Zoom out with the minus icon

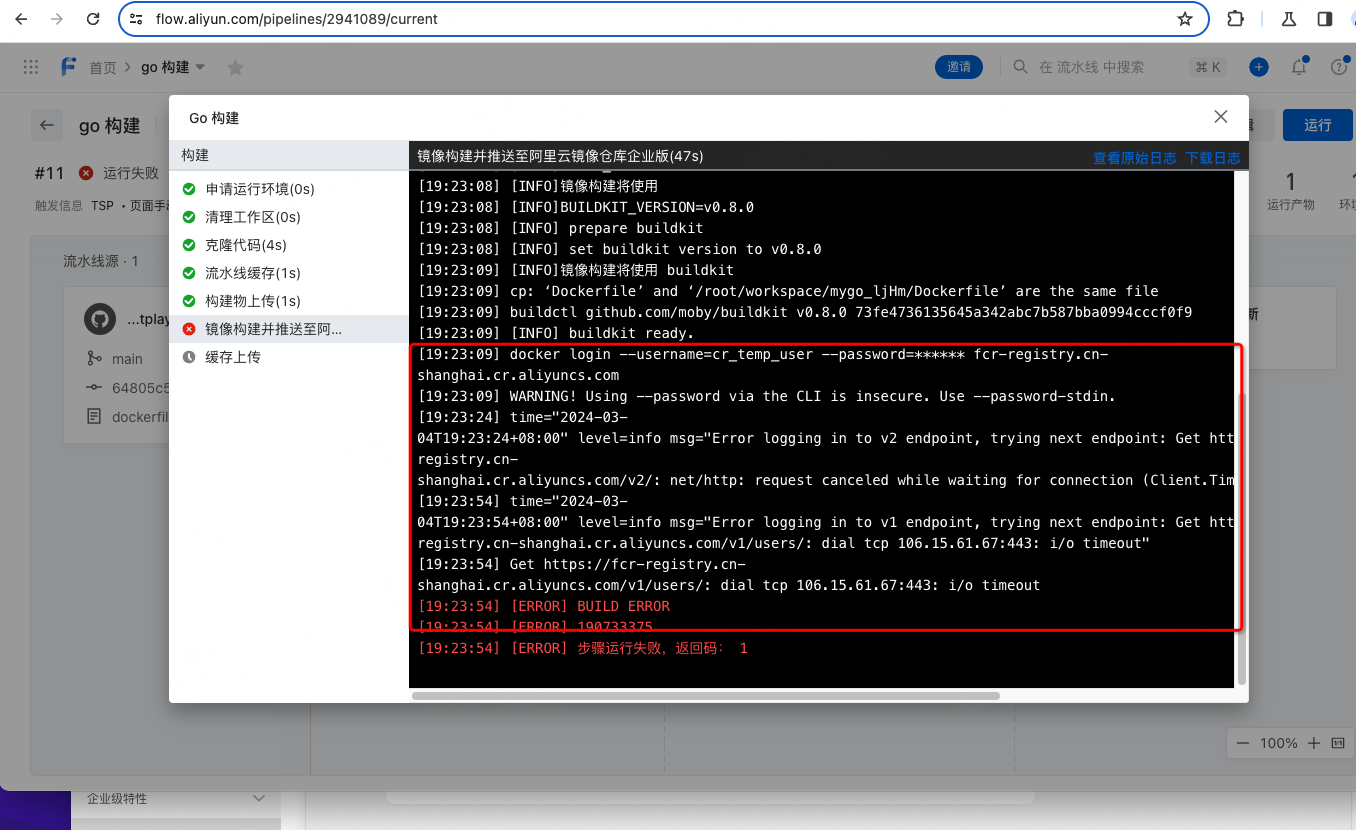coord(1243,743)
